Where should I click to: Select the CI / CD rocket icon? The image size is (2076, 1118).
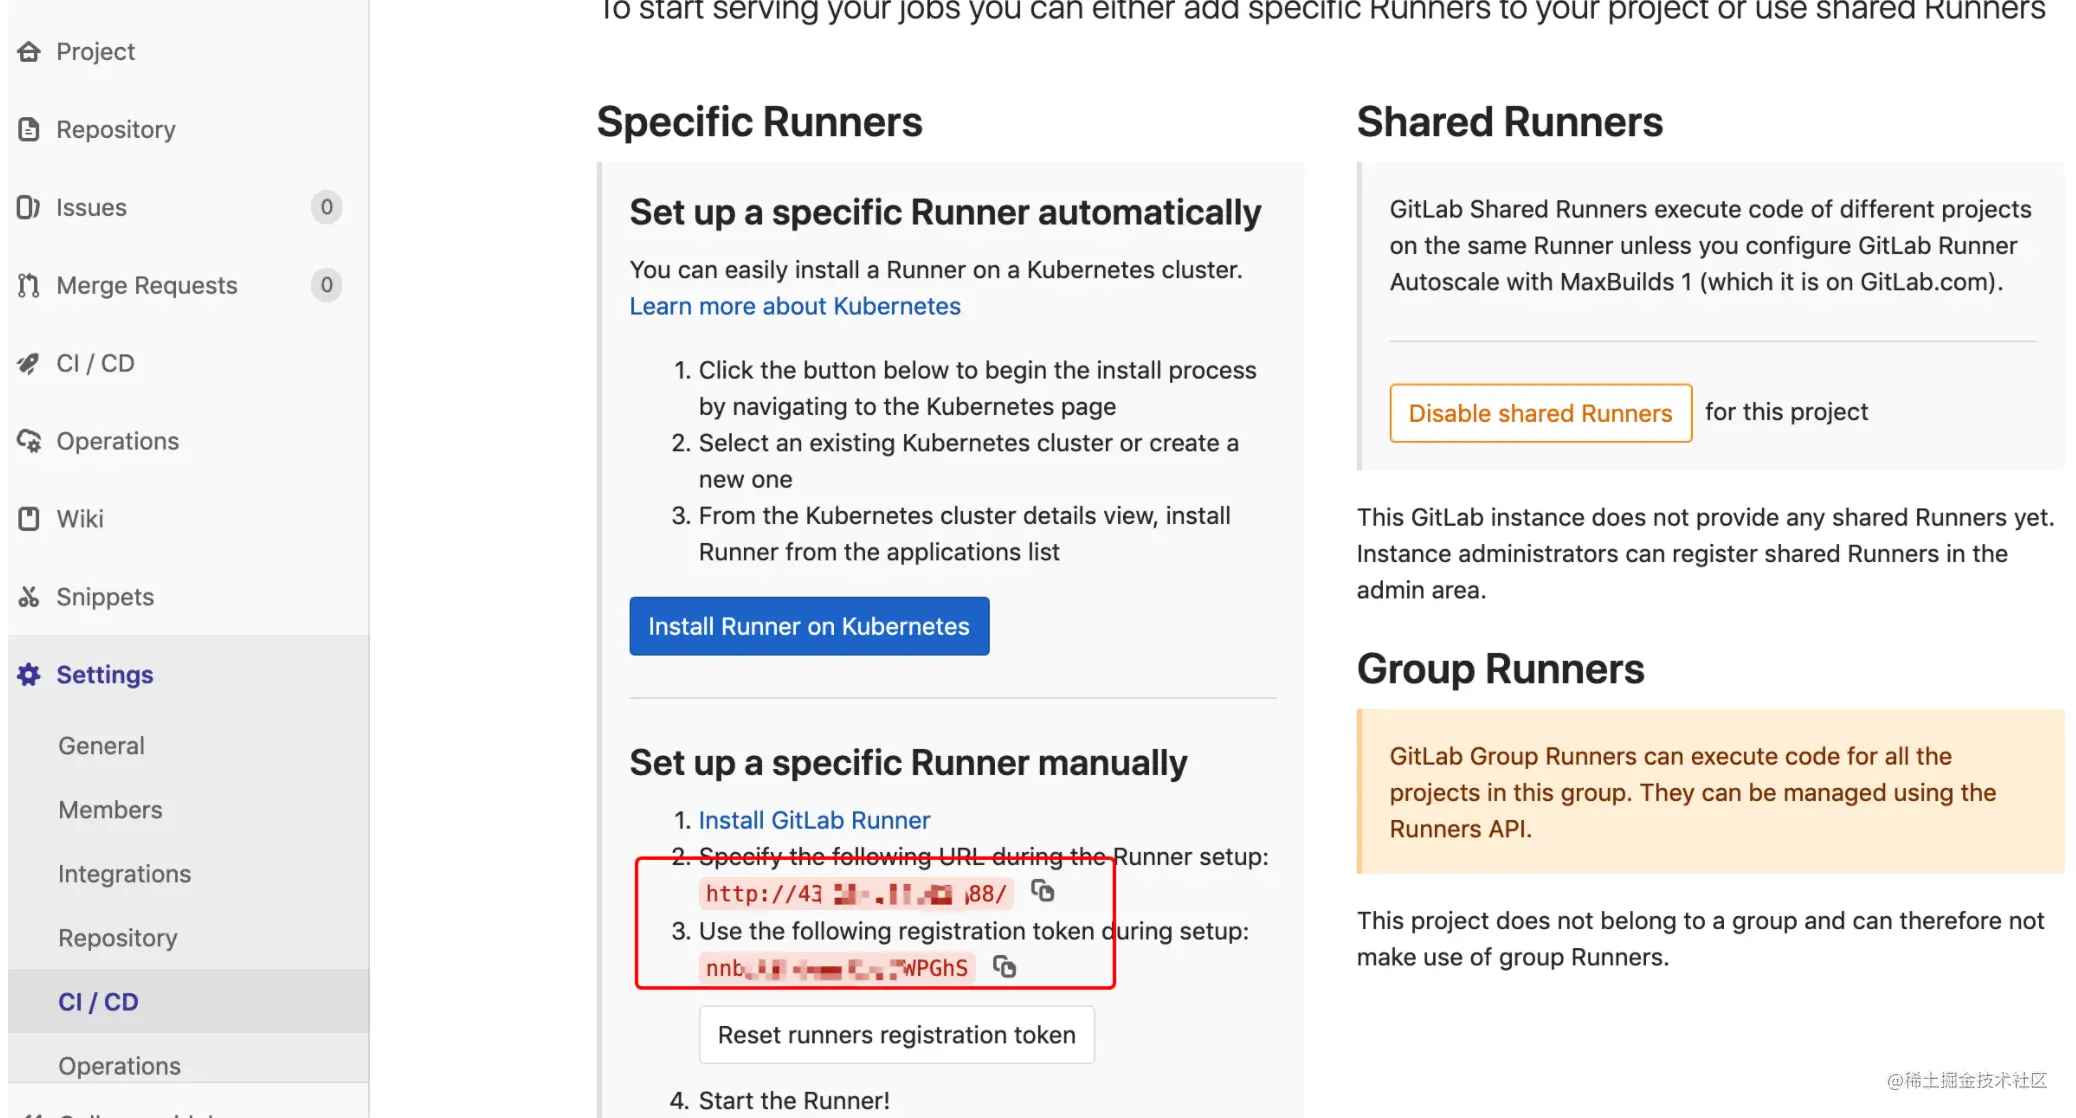29,363
